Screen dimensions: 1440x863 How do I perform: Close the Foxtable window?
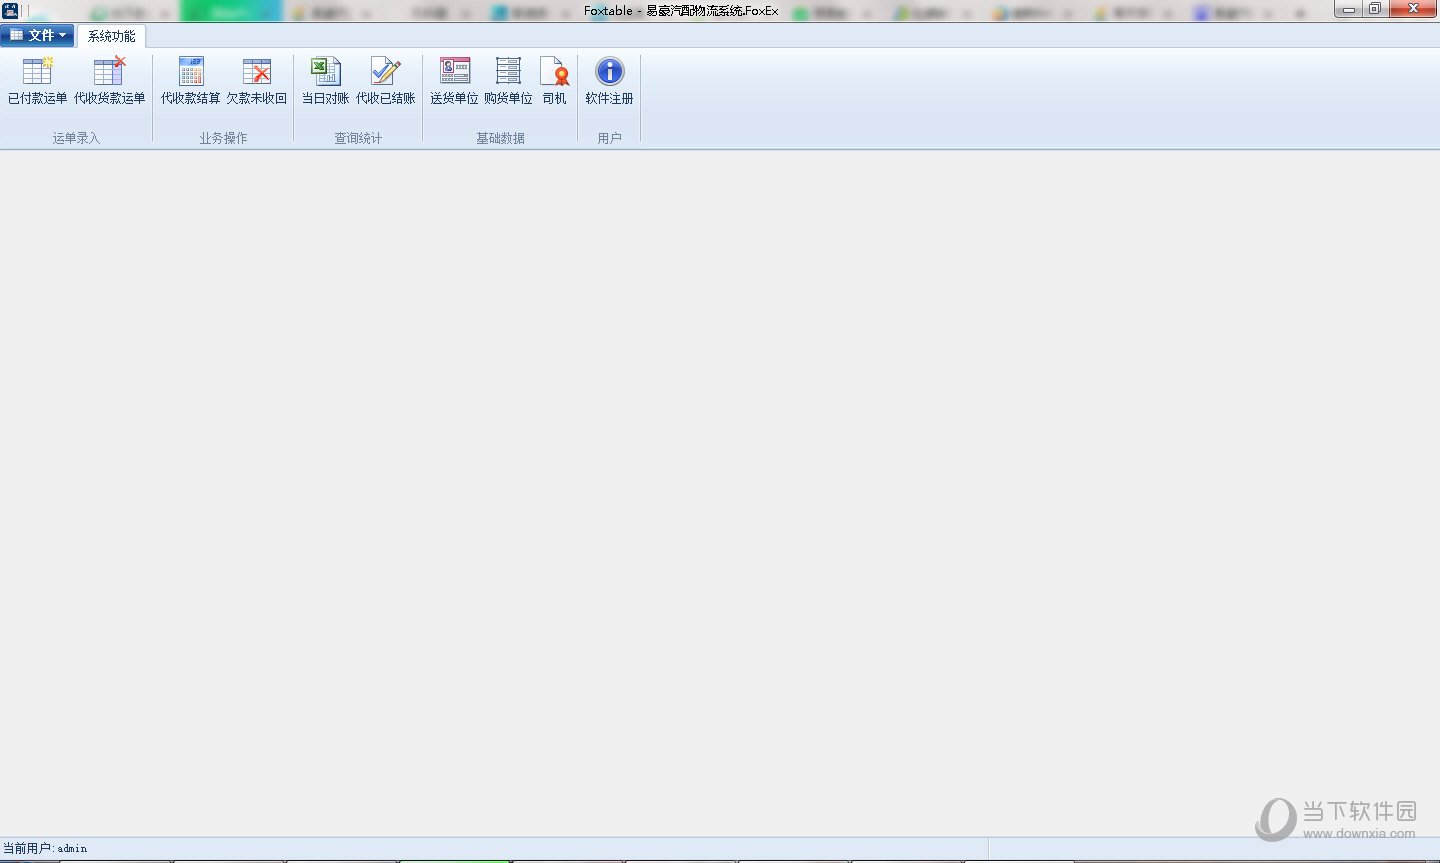[x=1413, y=9]
